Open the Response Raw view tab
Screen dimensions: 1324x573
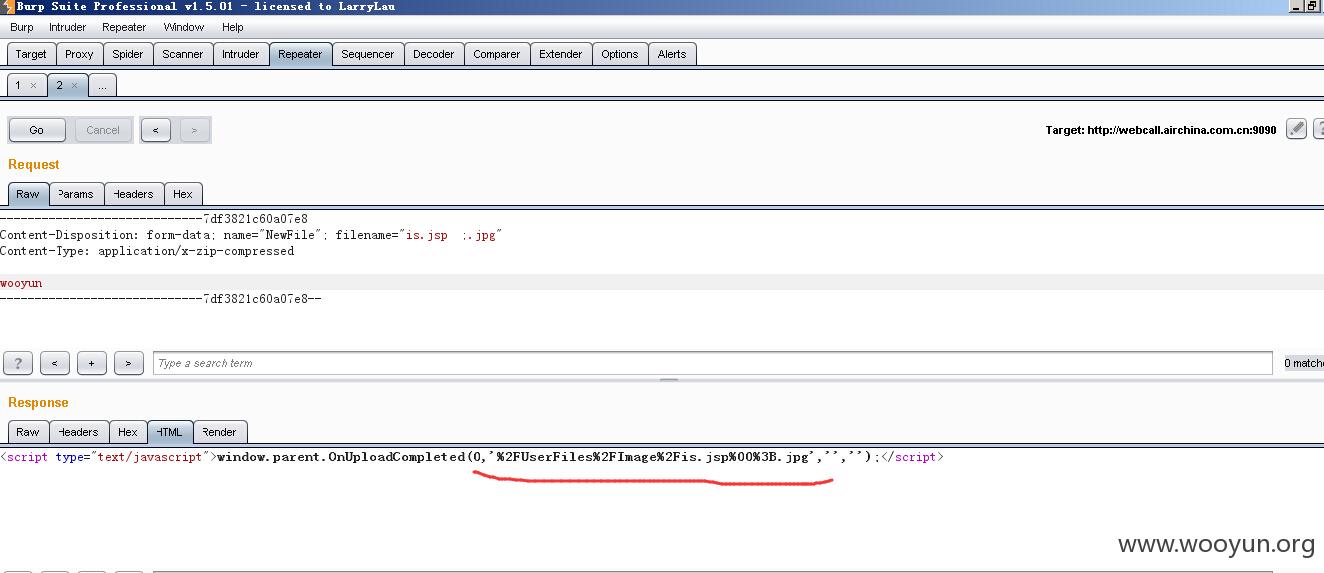point(28,432)
